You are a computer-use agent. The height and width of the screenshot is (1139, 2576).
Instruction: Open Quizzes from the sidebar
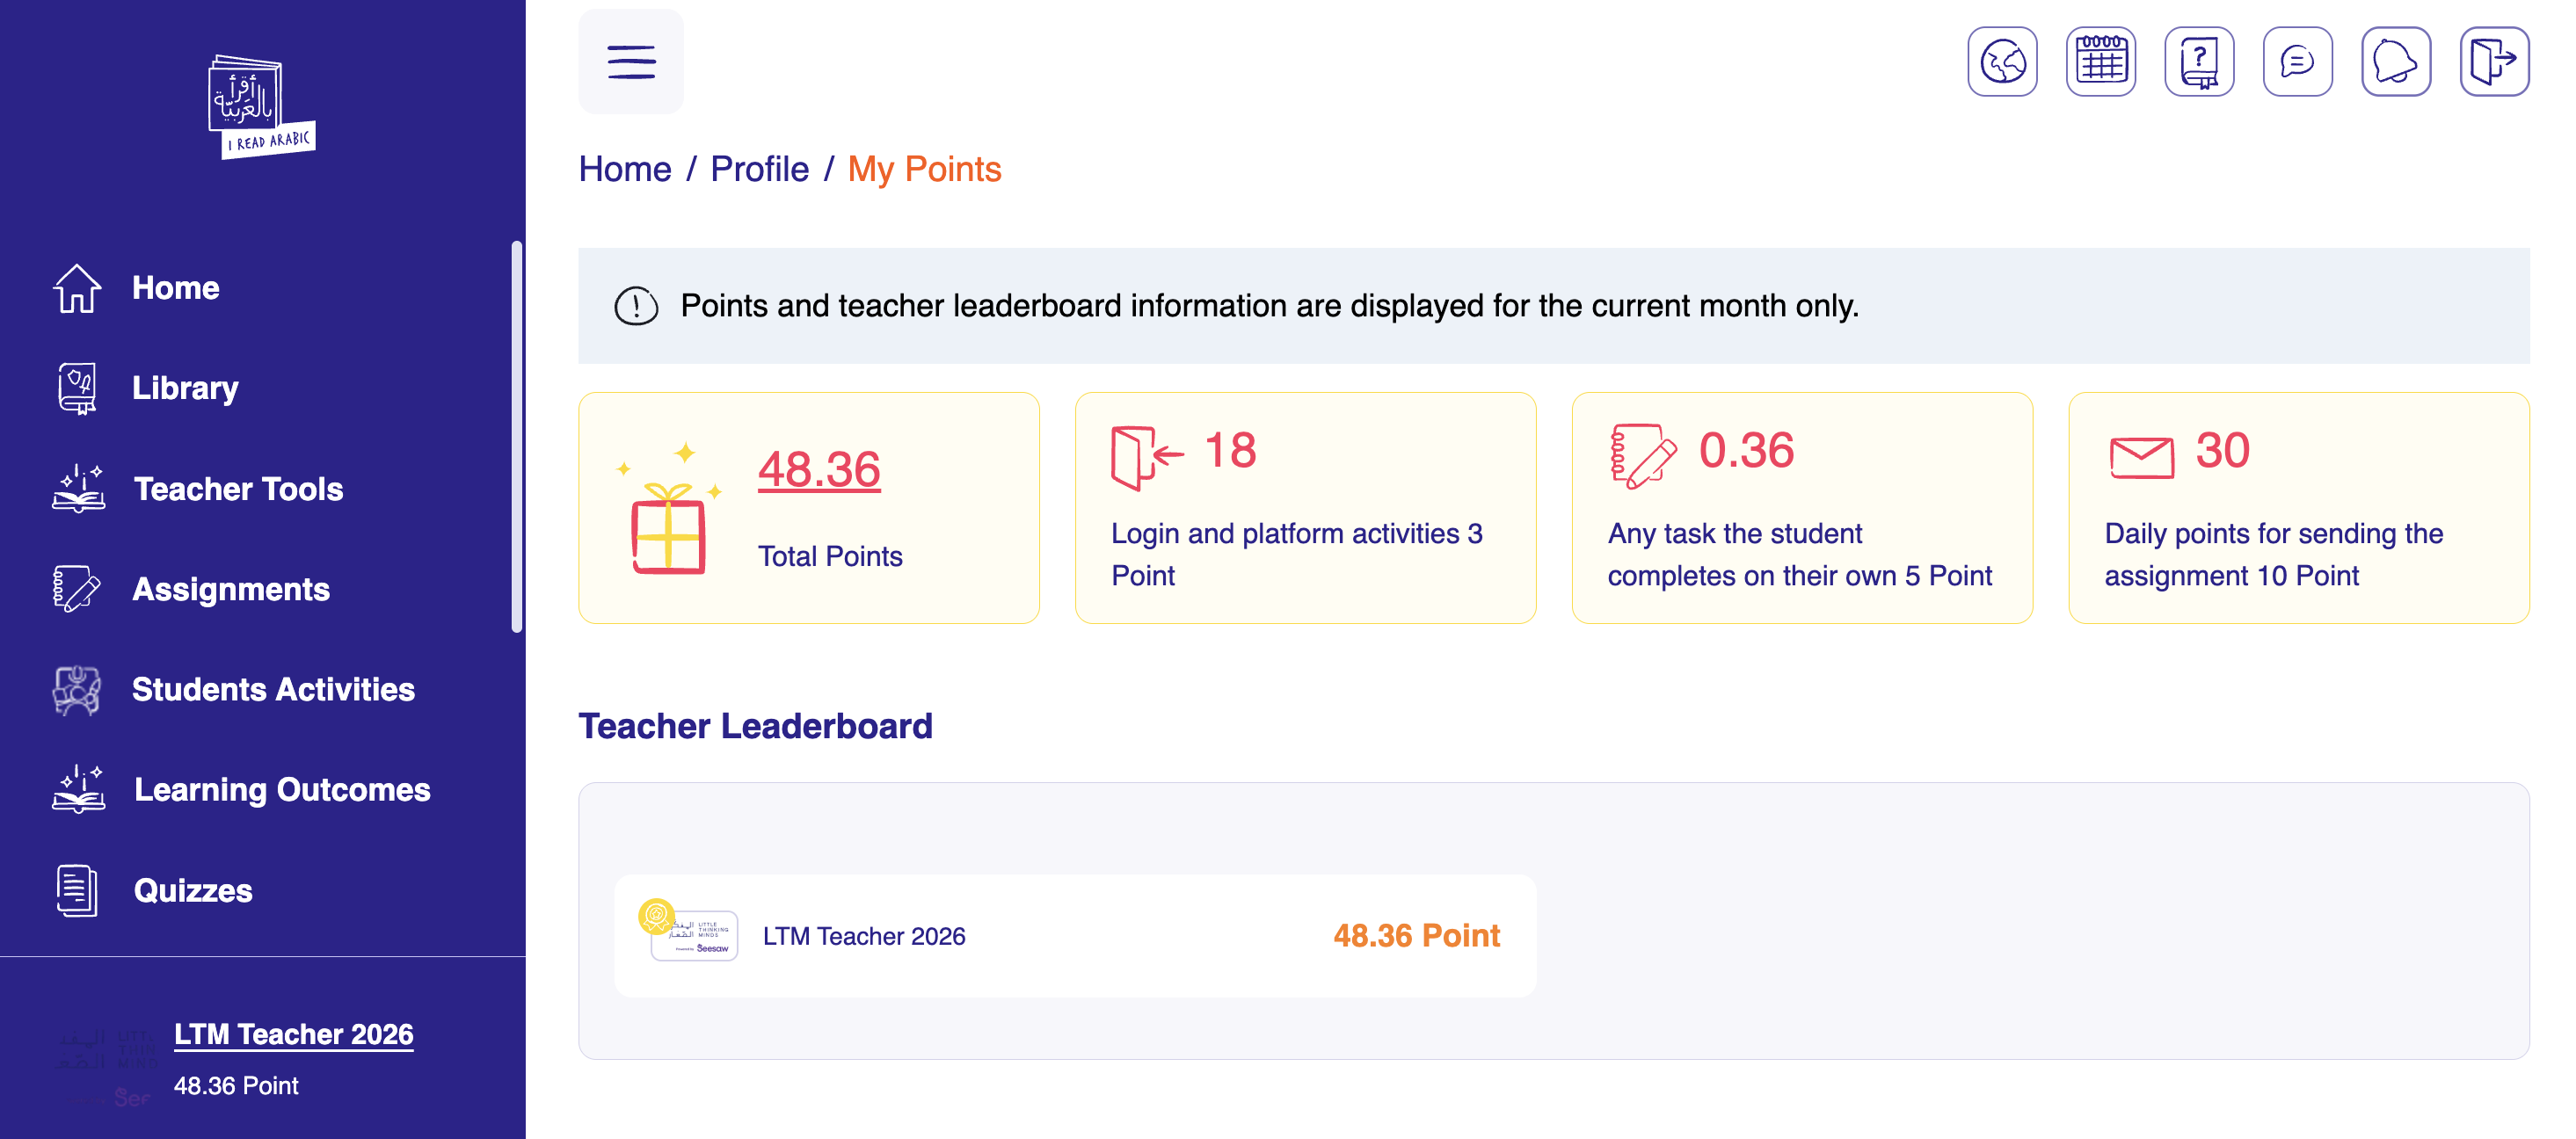point(193,890)
